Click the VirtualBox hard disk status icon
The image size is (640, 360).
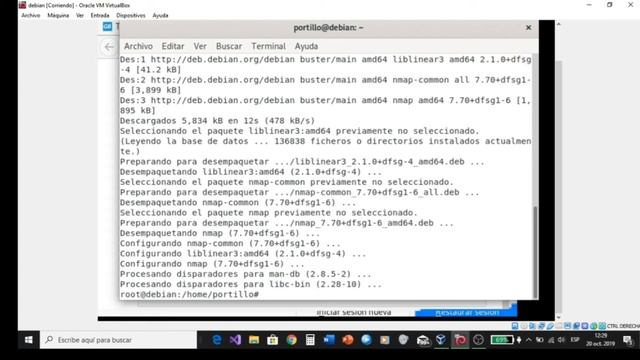[x=515, y=326]
